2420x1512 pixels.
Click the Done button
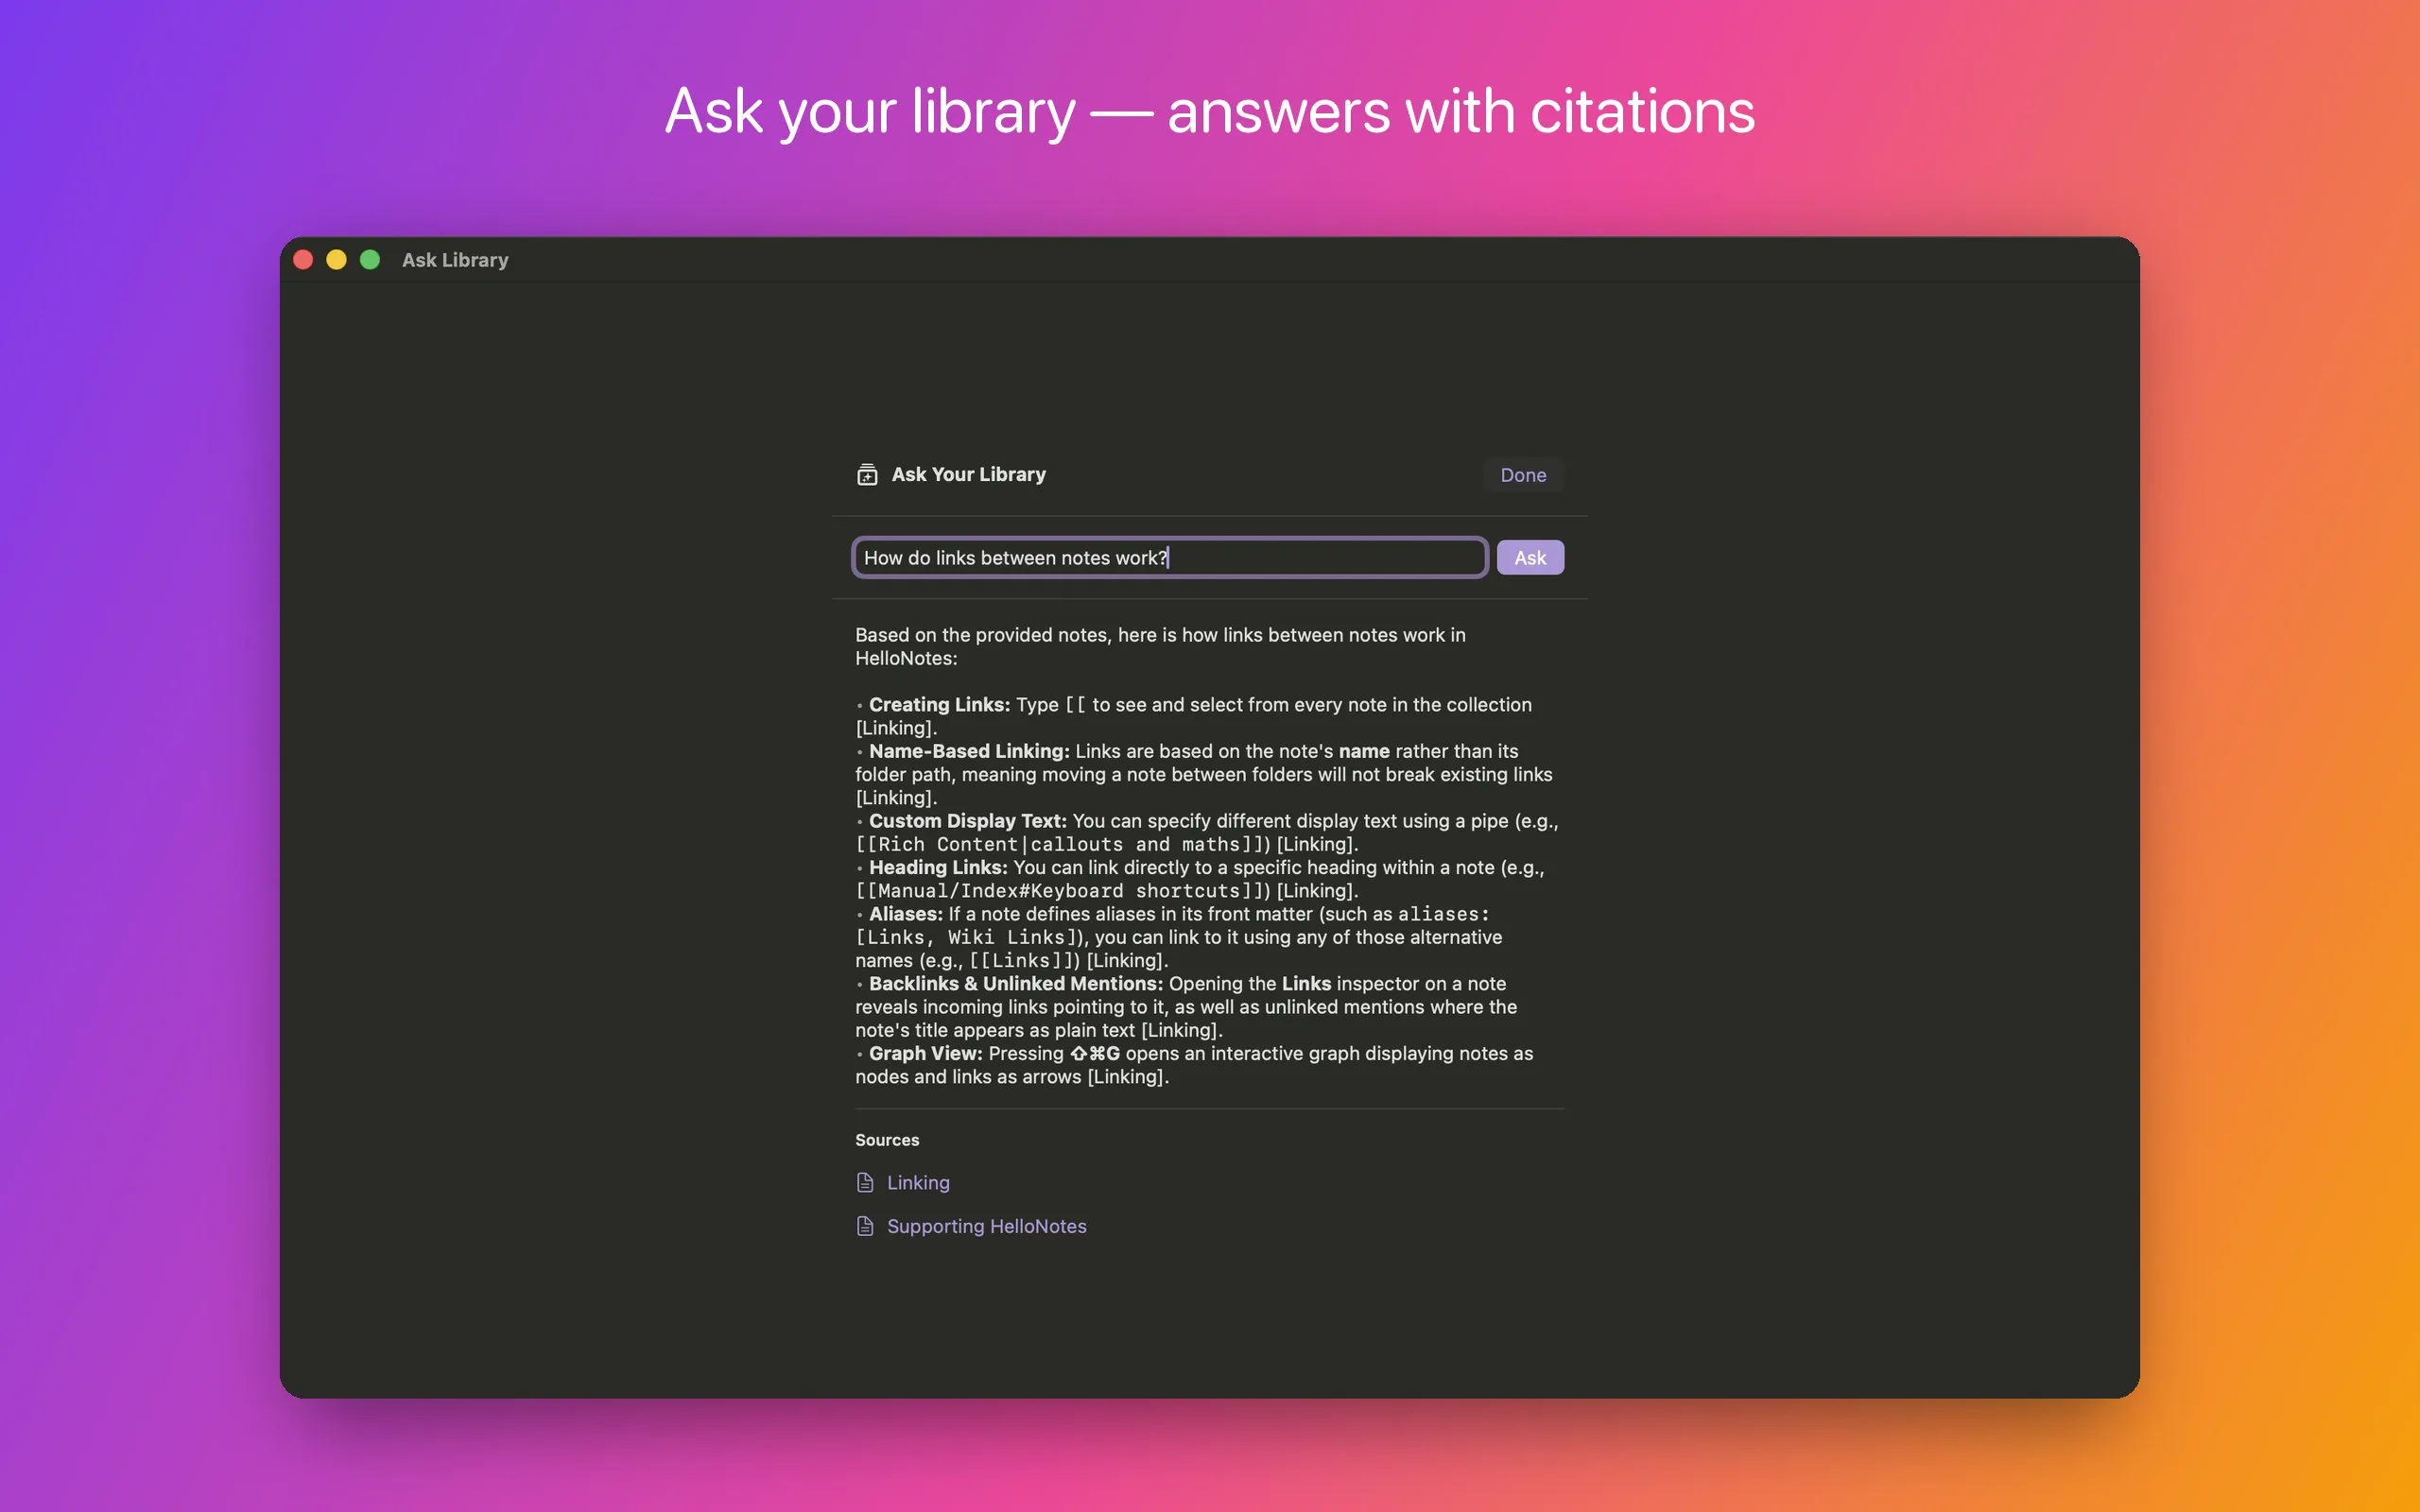pos(1523,475)
